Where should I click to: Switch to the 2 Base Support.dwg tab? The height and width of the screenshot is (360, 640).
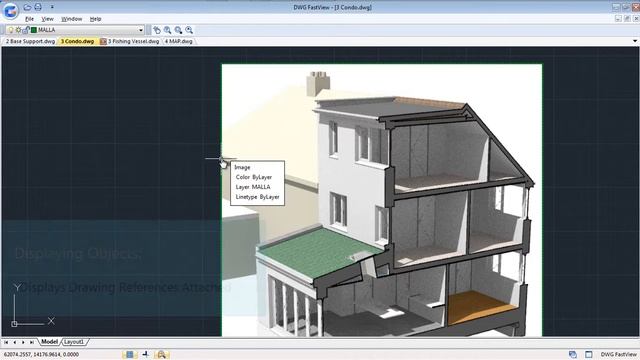coord(30,41)
